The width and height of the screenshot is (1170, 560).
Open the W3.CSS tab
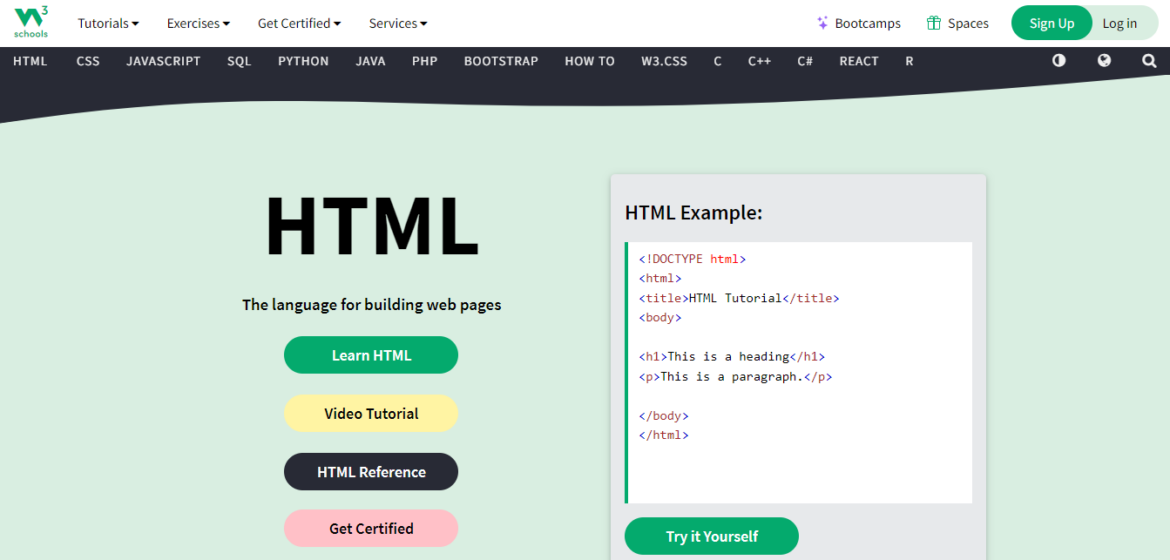[664, 61]
